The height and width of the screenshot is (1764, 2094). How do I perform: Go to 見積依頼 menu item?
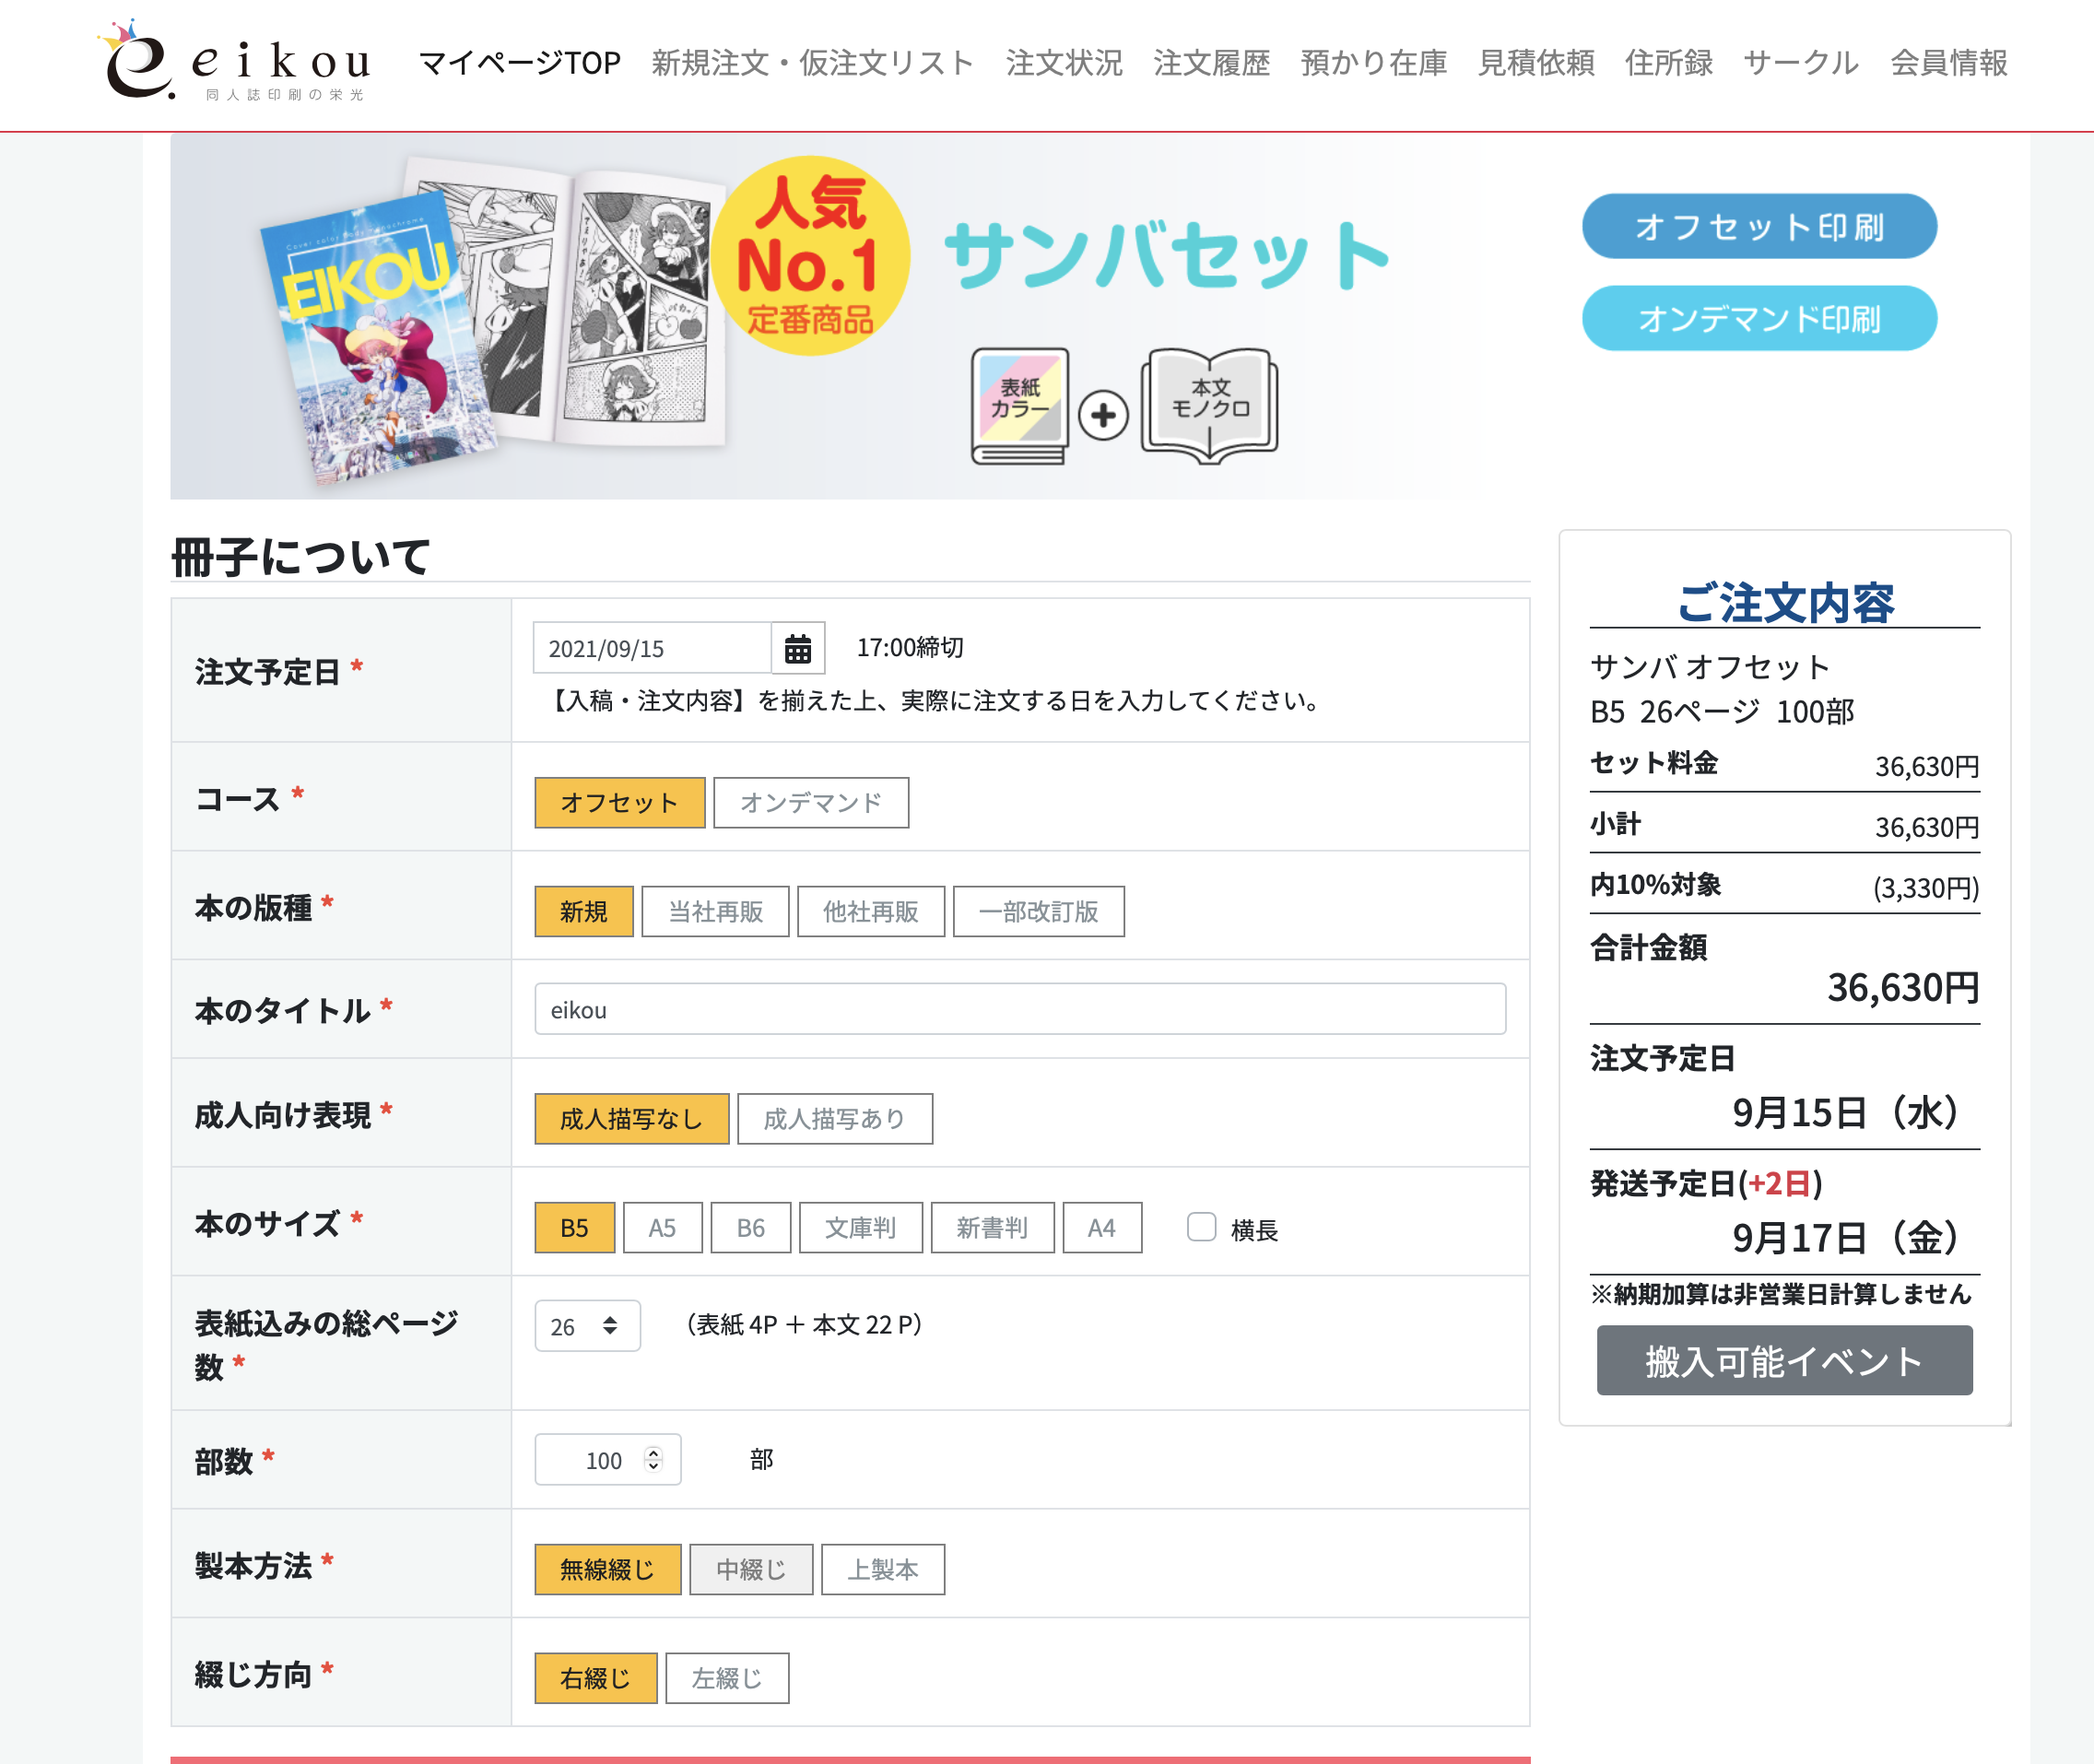coord(1535,63)
